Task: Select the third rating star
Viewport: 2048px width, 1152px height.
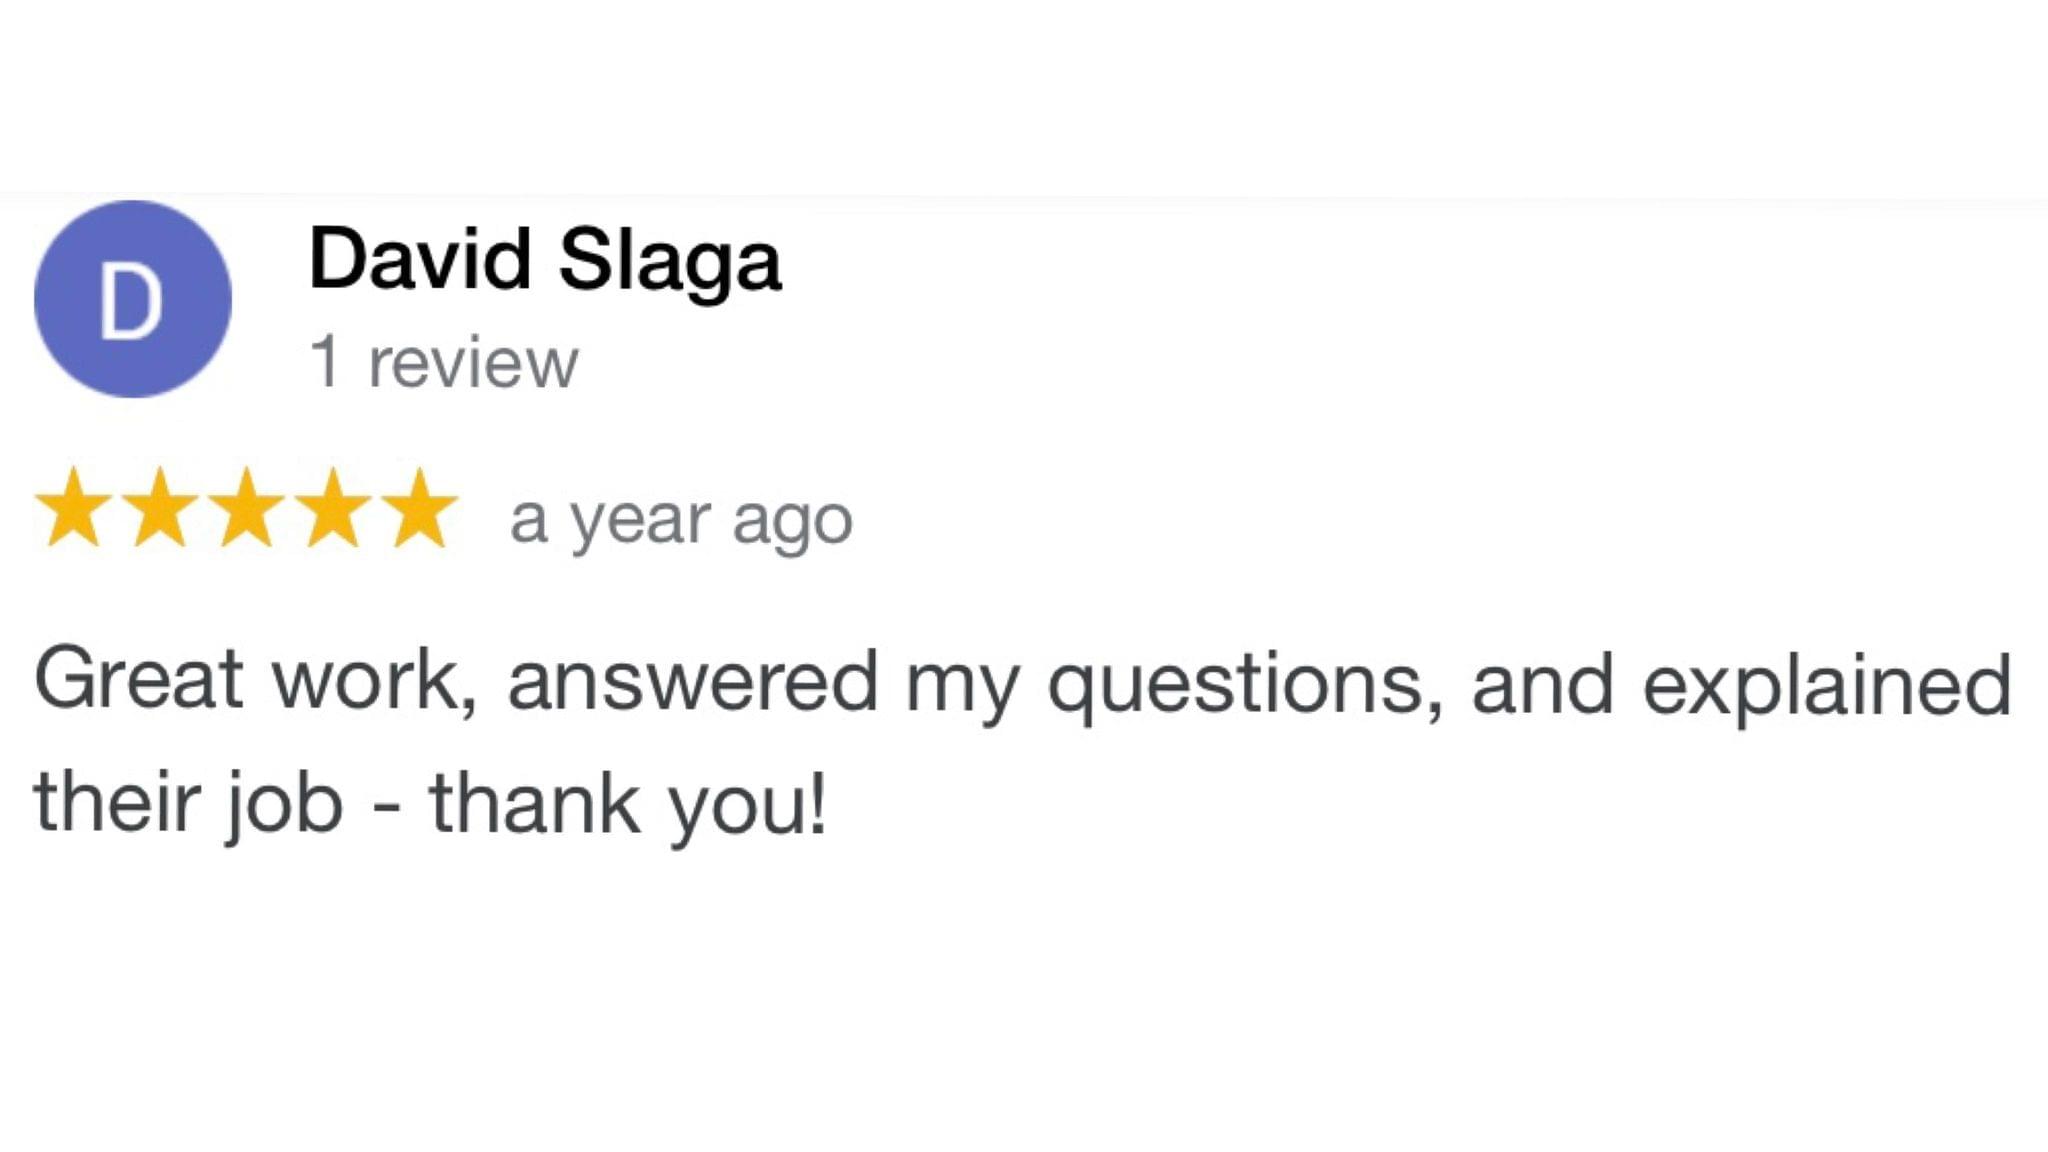Action: click(x=247, y=509)
